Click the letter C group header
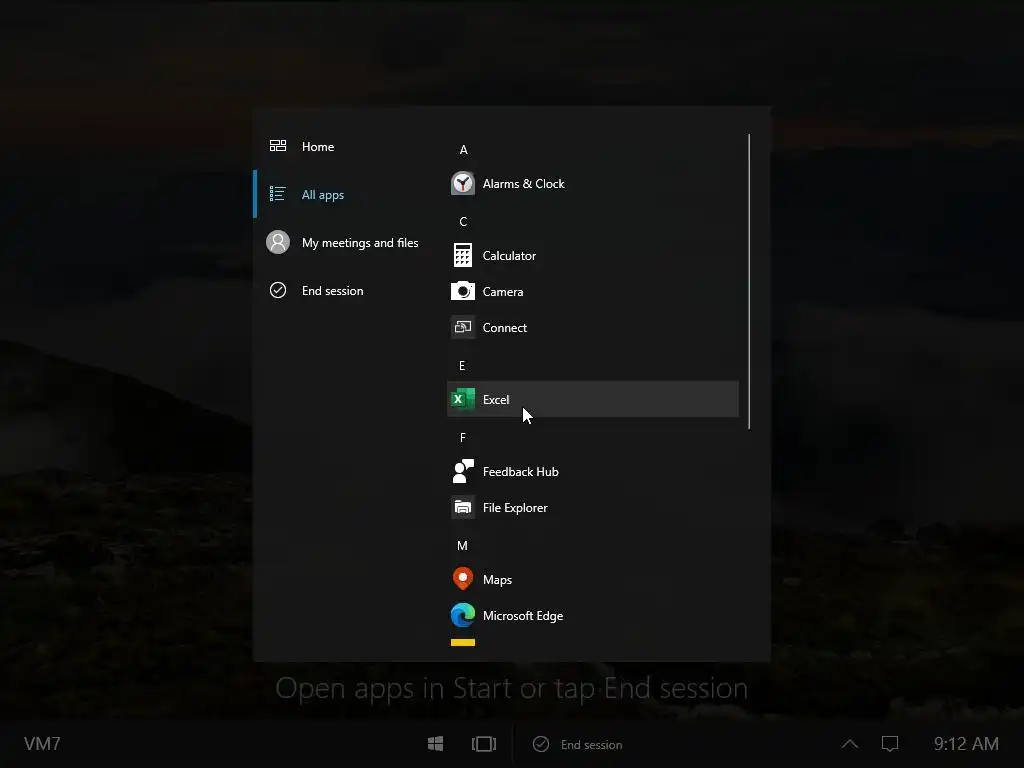Image resolution: width=1024 pixels, height=768 pixels. point(463,221)
